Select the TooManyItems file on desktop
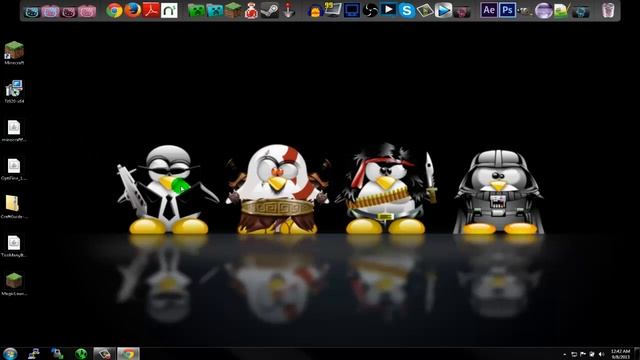Screen dimensions: 640x360 [14, 246]
